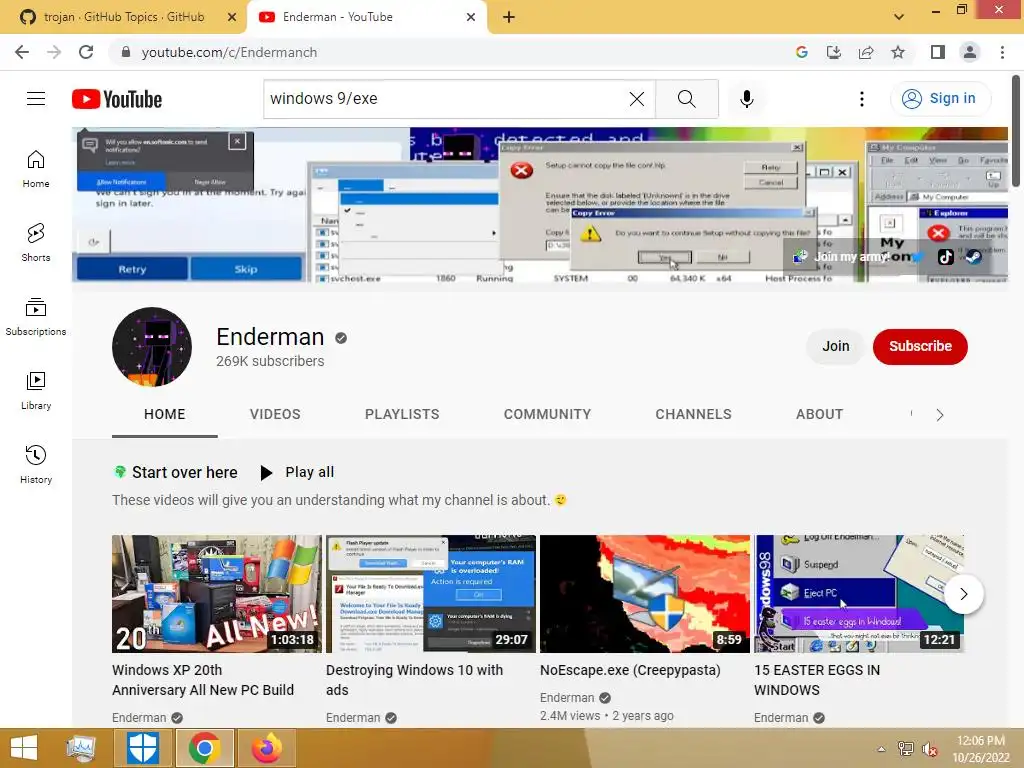Open NoEscape.exe (Creepypasta) thumbnail

645,594
